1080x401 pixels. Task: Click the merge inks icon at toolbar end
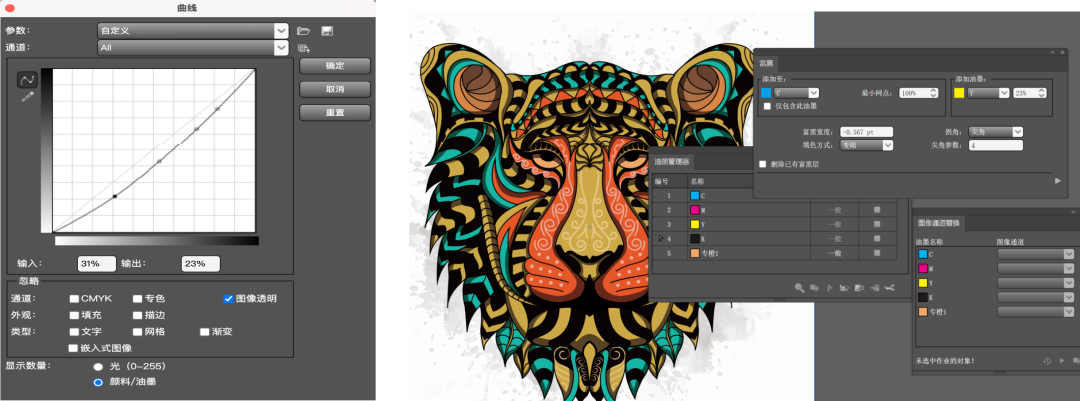pyautogui.click(x=890, y=287)
